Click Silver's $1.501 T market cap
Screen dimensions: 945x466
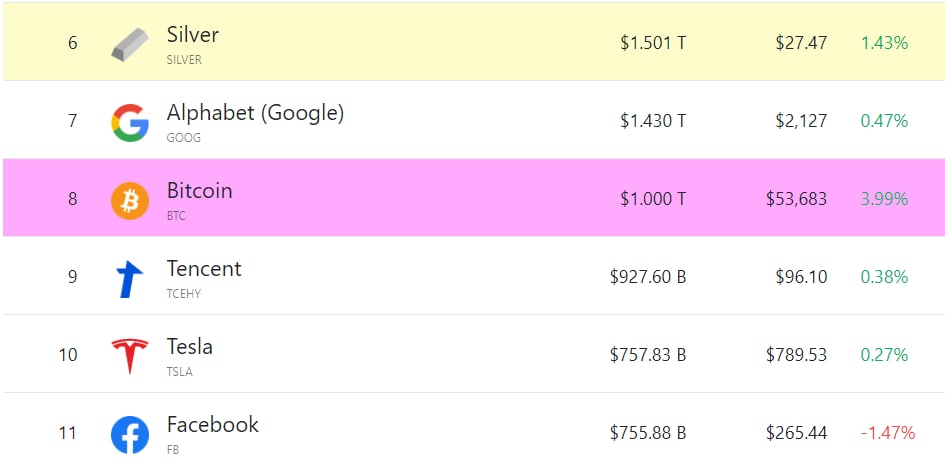point(653,43)
